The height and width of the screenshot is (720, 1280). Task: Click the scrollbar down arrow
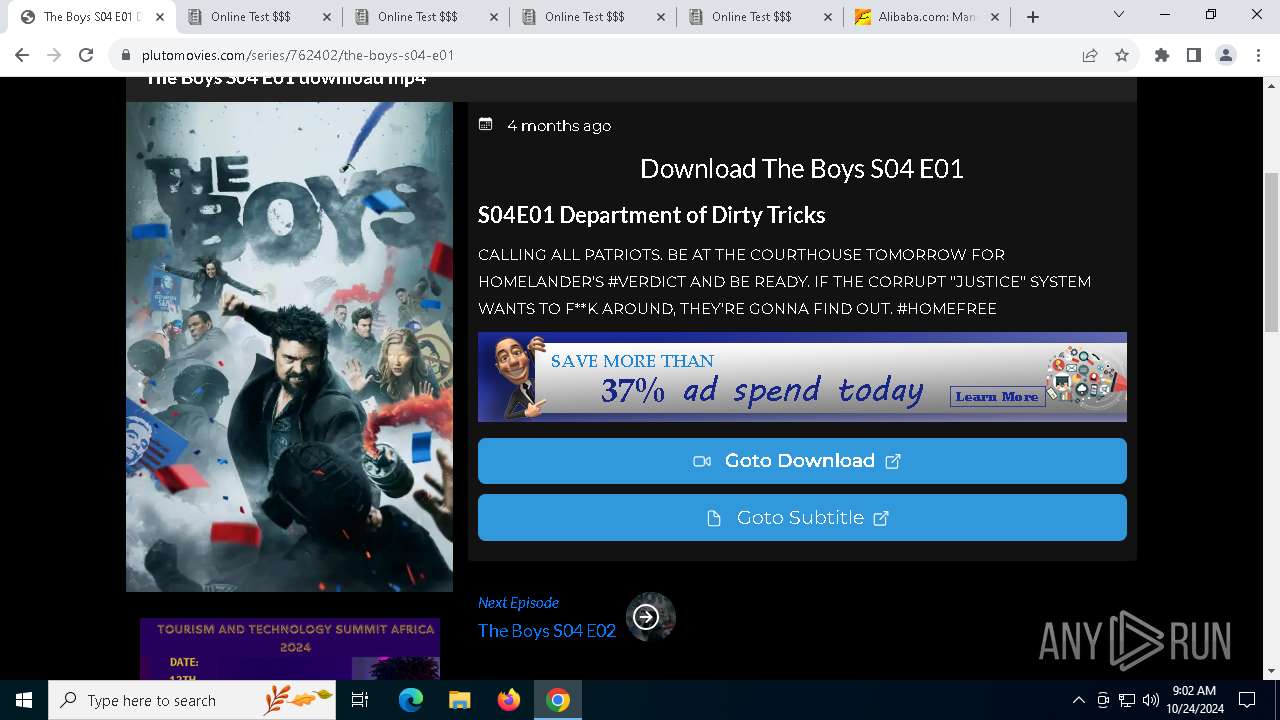click(x=1271, y=671)
